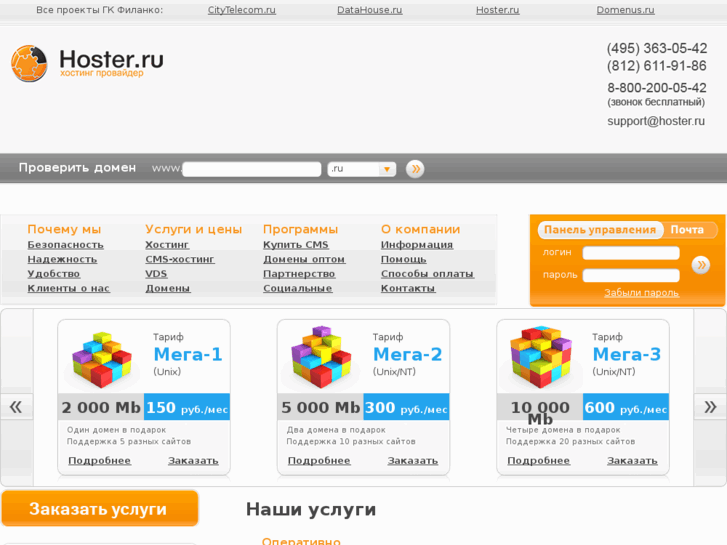Screen dimensions: 727x545
Task: Open Хостинг services link
Action: click(x=167, y=244)
